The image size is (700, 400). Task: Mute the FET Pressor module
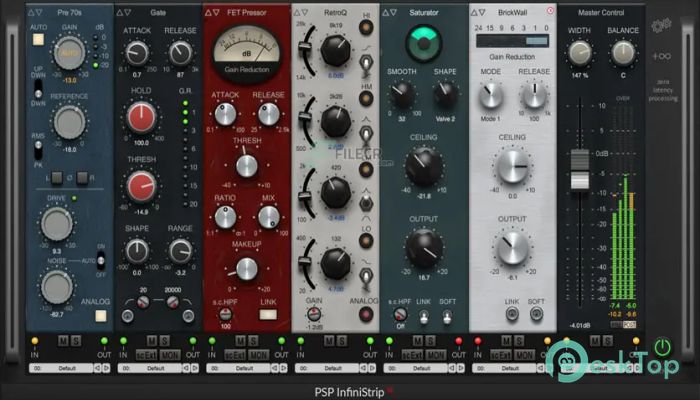point(241,341)
